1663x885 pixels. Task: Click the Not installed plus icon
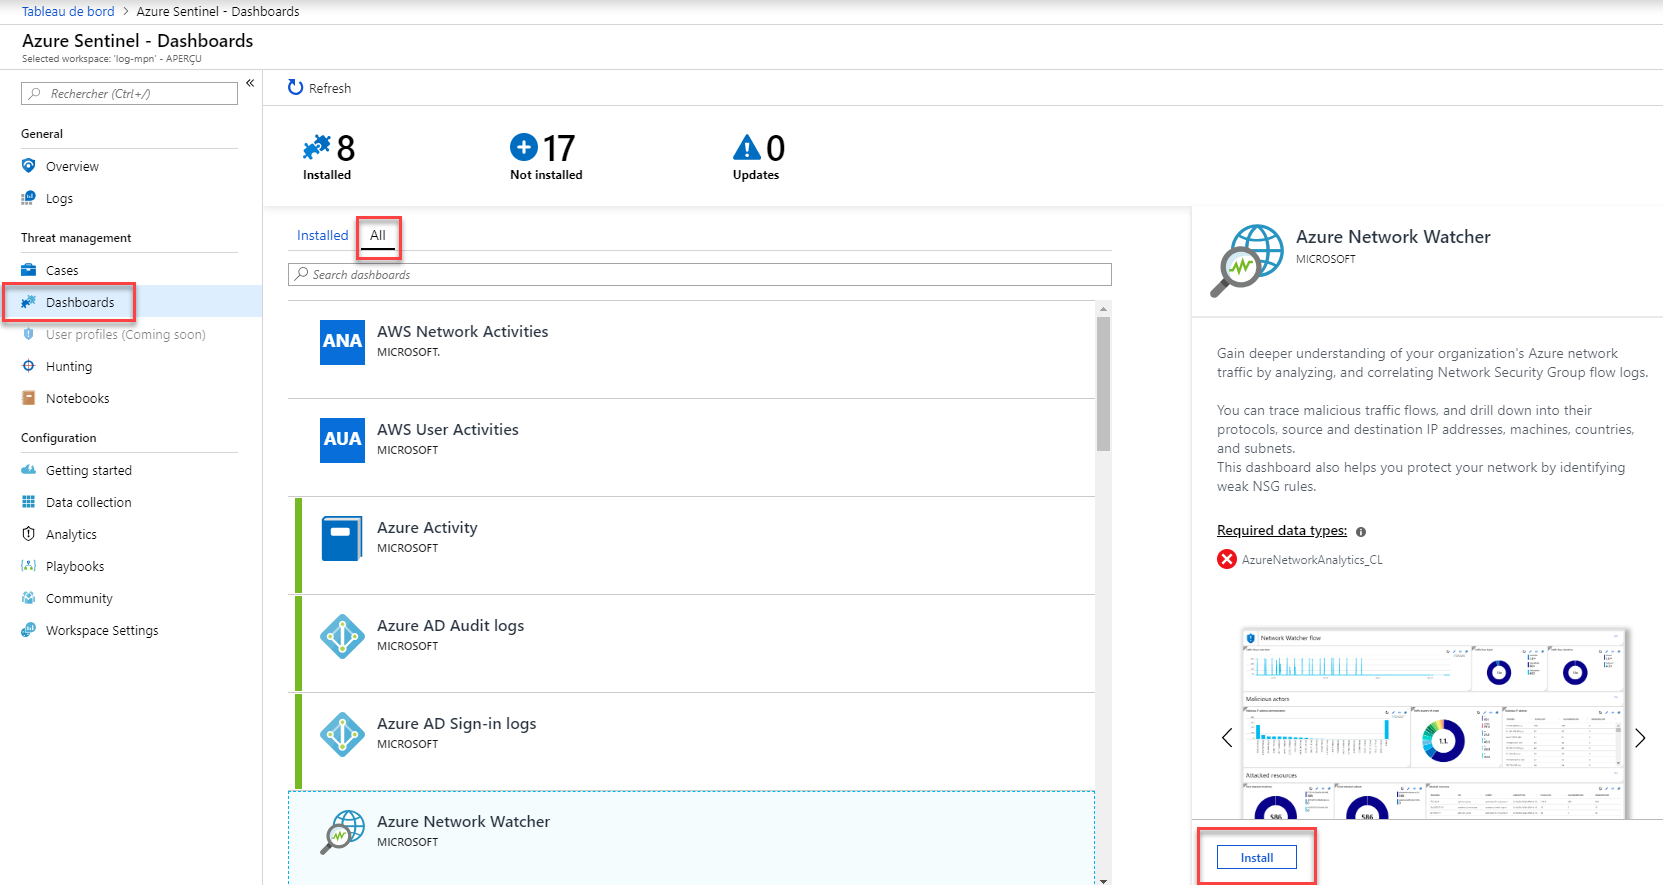[524, 147]
